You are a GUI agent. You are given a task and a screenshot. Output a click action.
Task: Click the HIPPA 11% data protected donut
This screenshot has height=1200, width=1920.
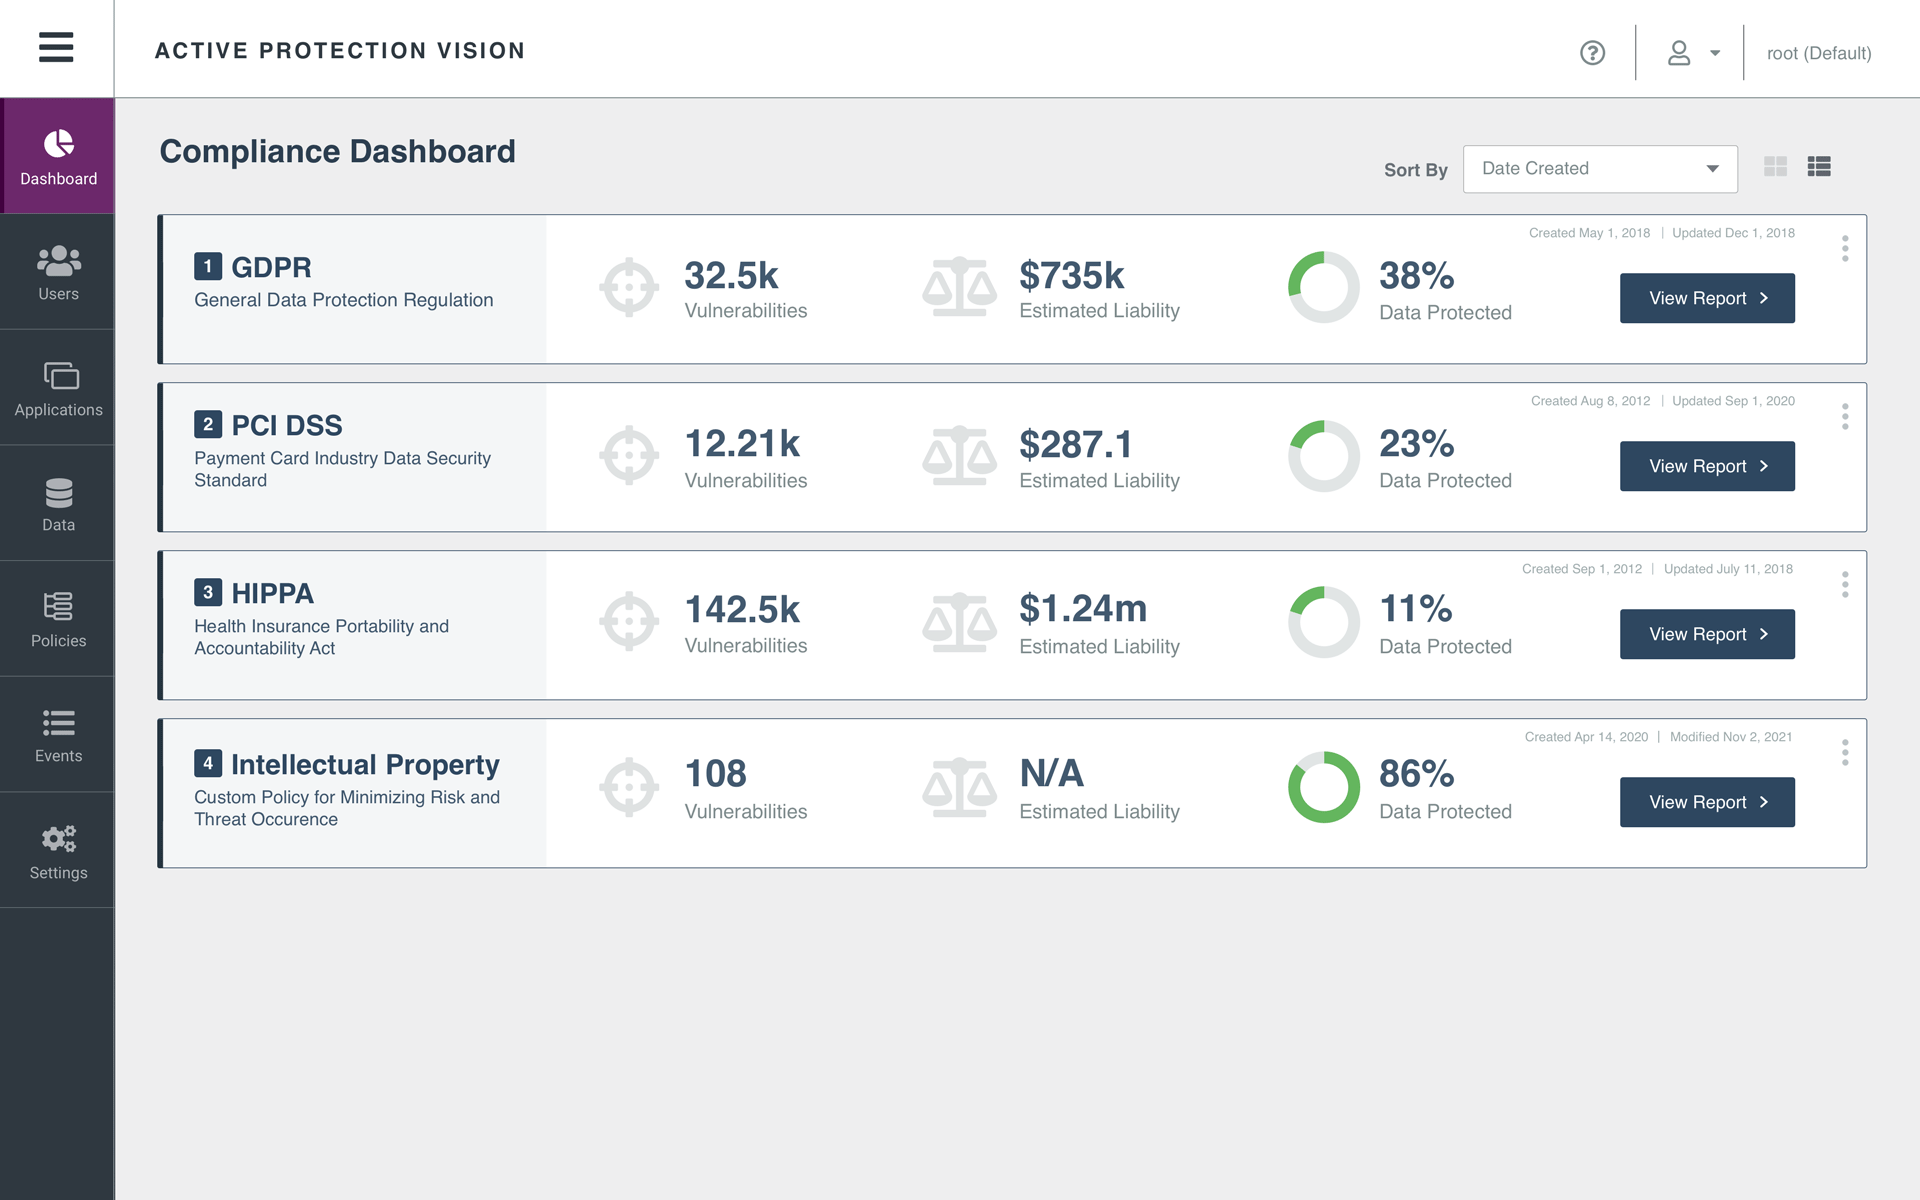coord(1324,622)
